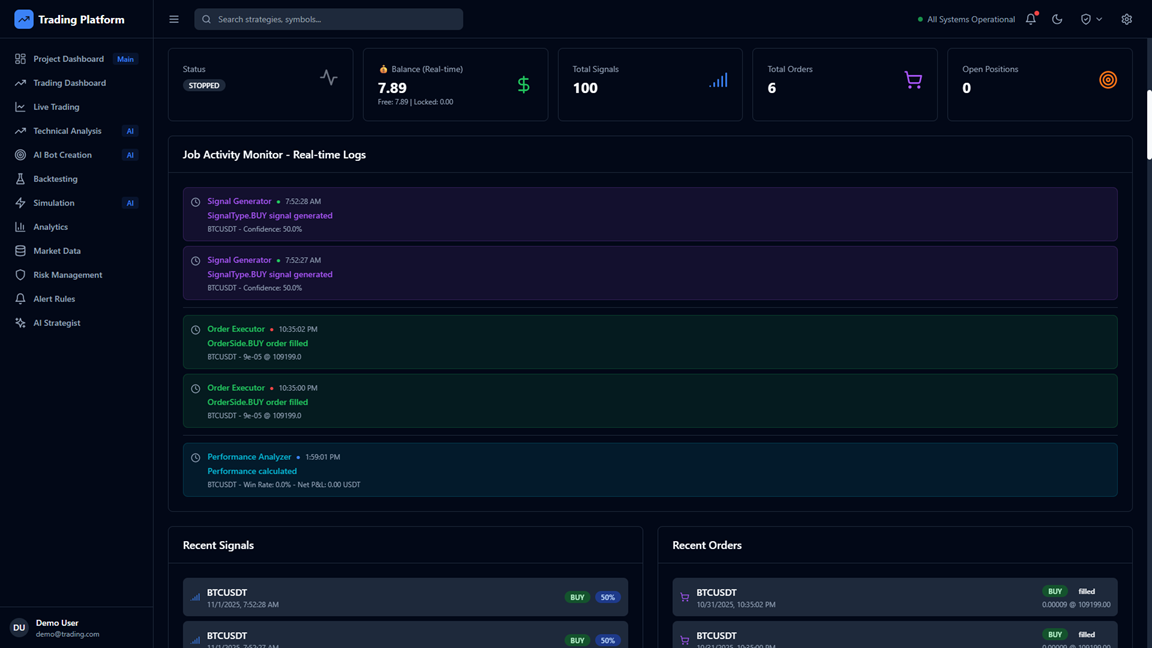Collapse sidebar with hamburger menu icon
This screenshot has height=648, width=1152.
174,19
